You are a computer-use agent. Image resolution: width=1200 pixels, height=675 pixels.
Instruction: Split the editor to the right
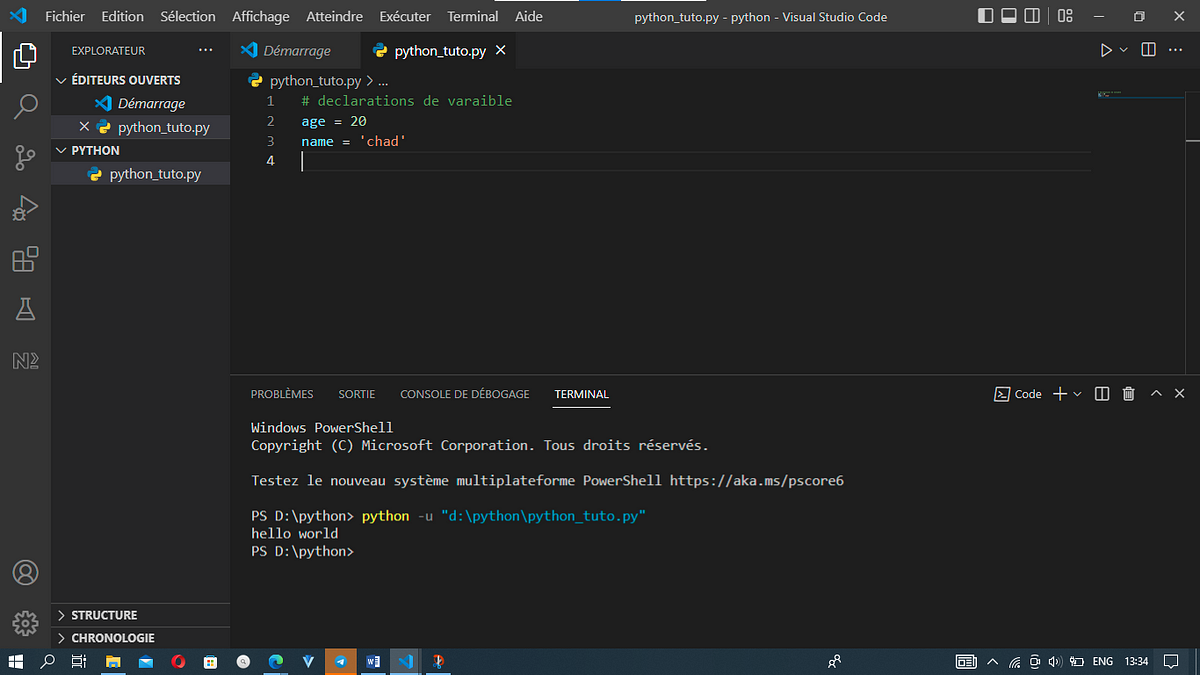(1148, 50)
